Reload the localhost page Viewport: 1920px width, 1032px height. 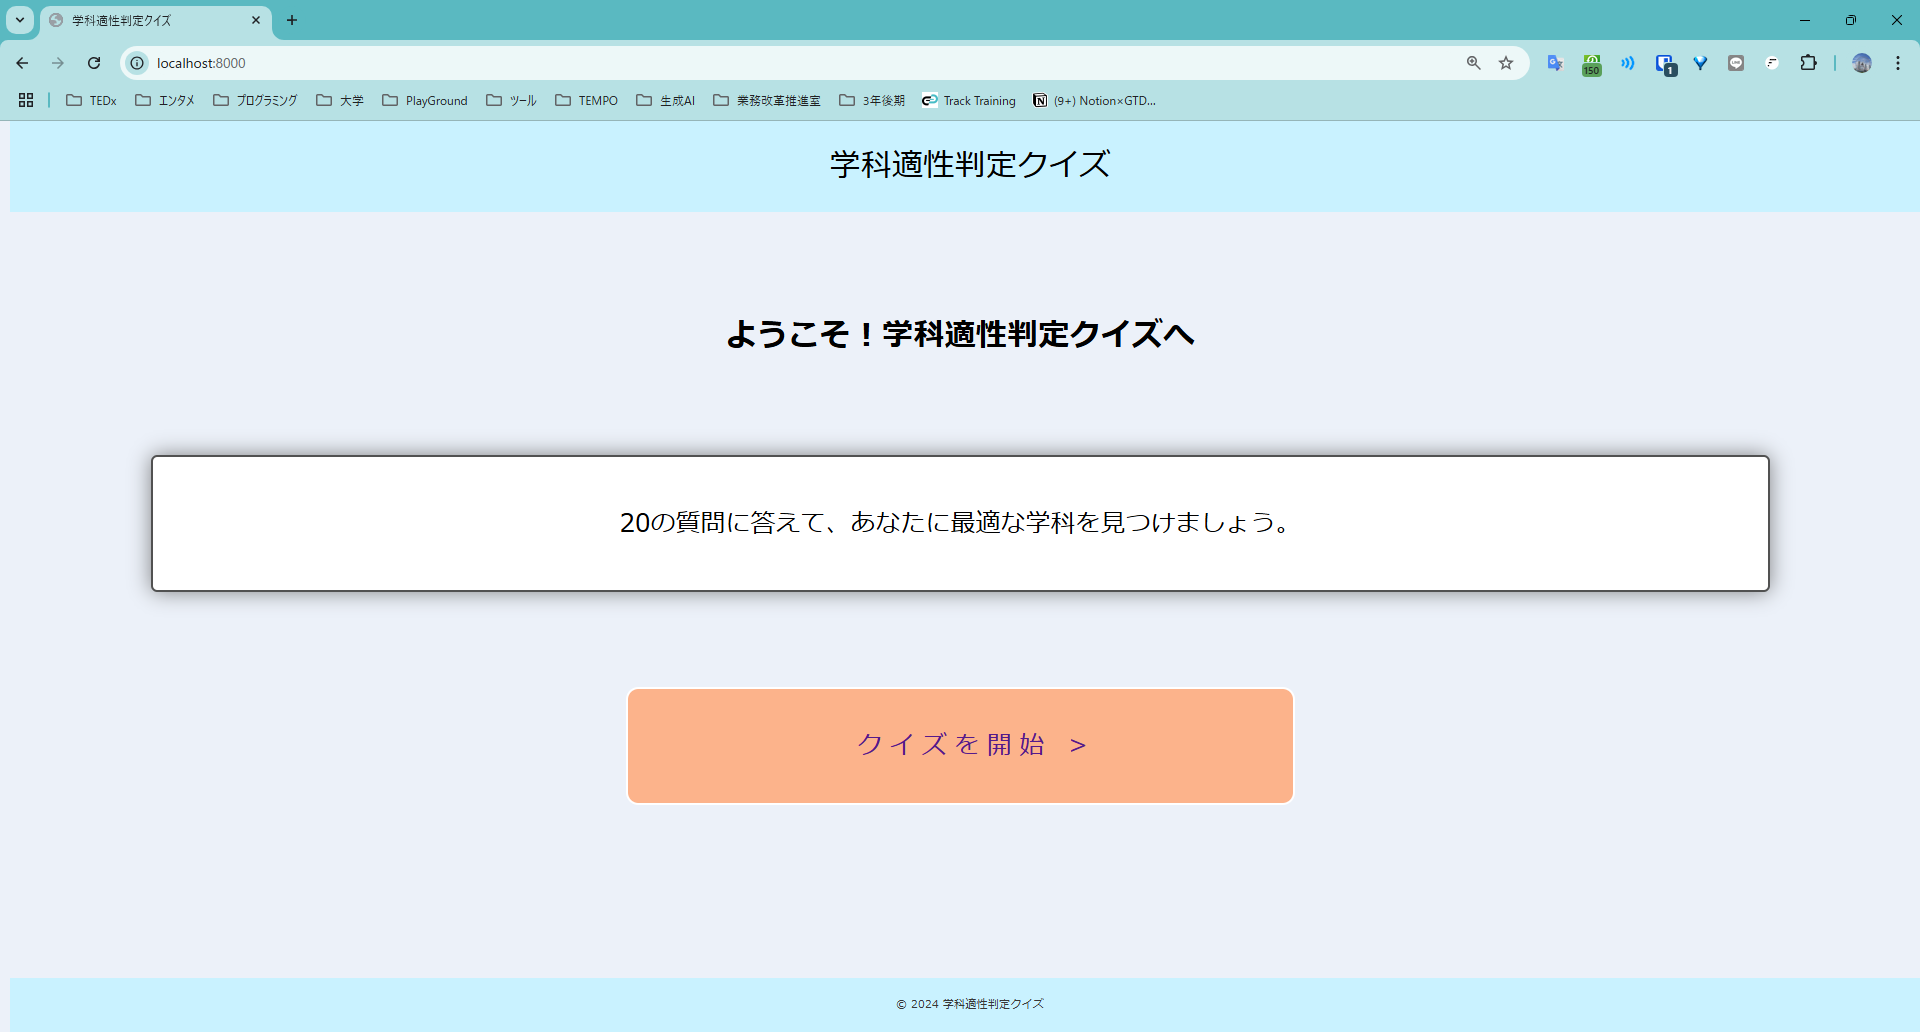click(x=93, y=62)
